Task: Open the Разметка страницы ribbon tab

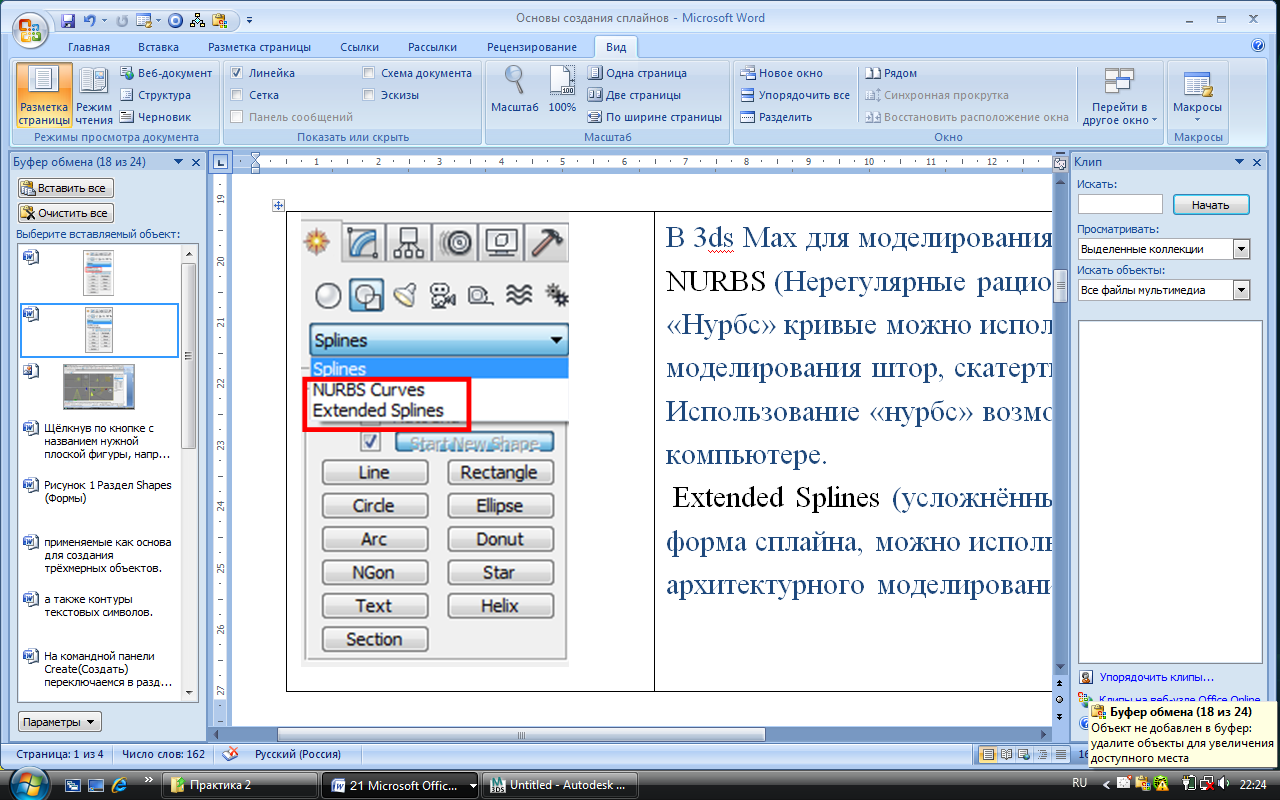Action: click(259, 47)
